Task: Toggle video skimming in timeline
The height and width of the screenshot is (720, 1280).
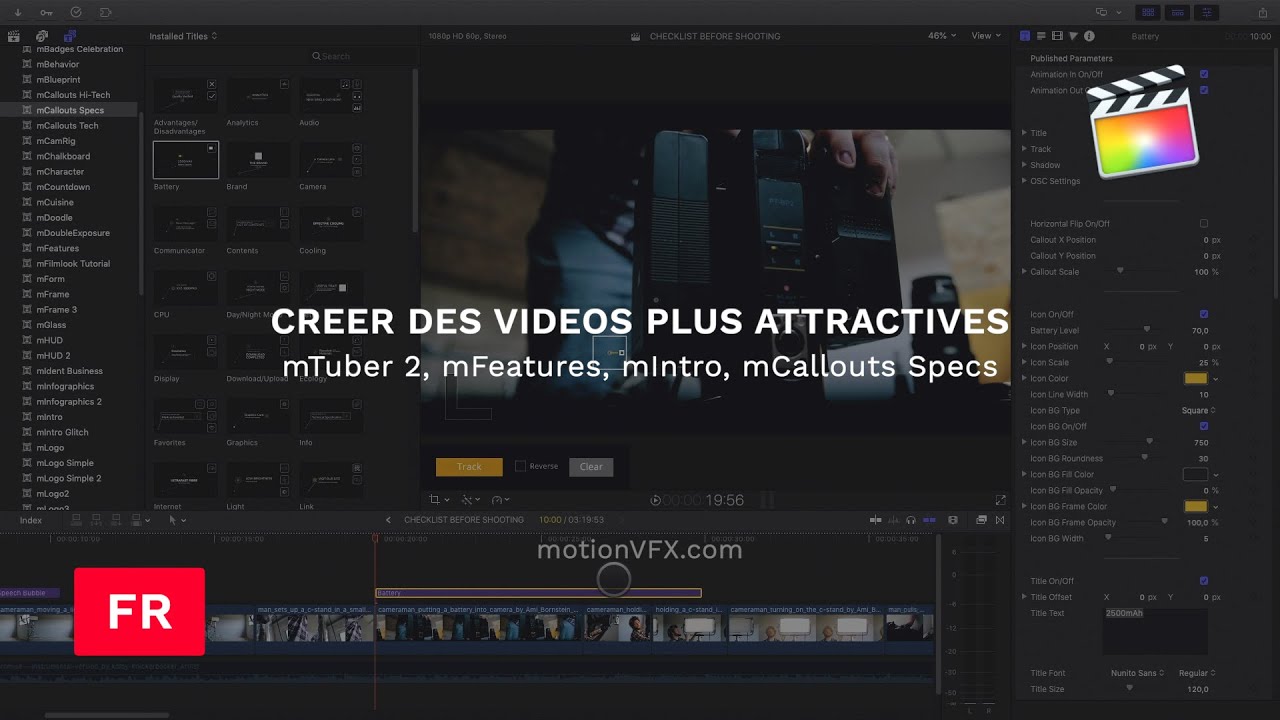Action: click(x=875, y=520)
